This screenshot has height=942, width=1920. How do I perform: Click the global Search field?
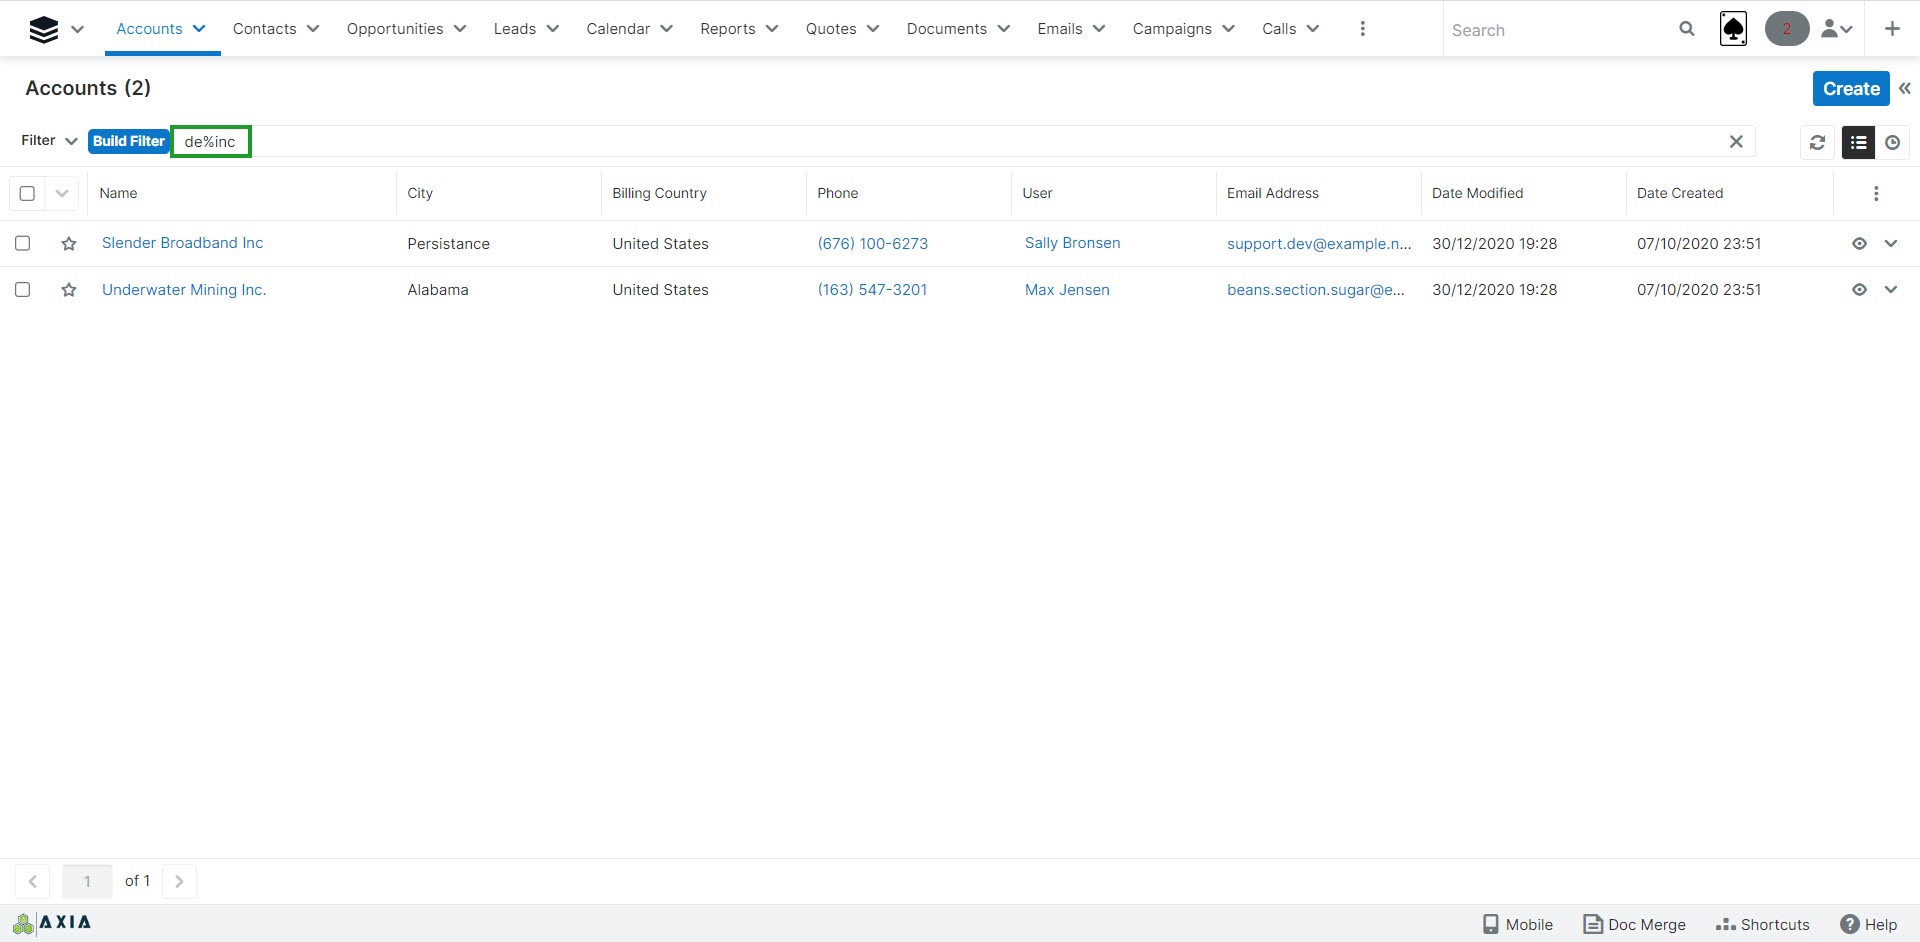click(x=1560, y=30)
